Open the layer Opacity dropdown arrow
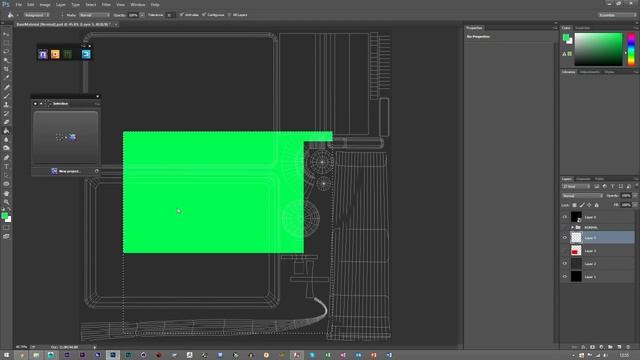This screenshot has height=360, width=640. point(635,196)
